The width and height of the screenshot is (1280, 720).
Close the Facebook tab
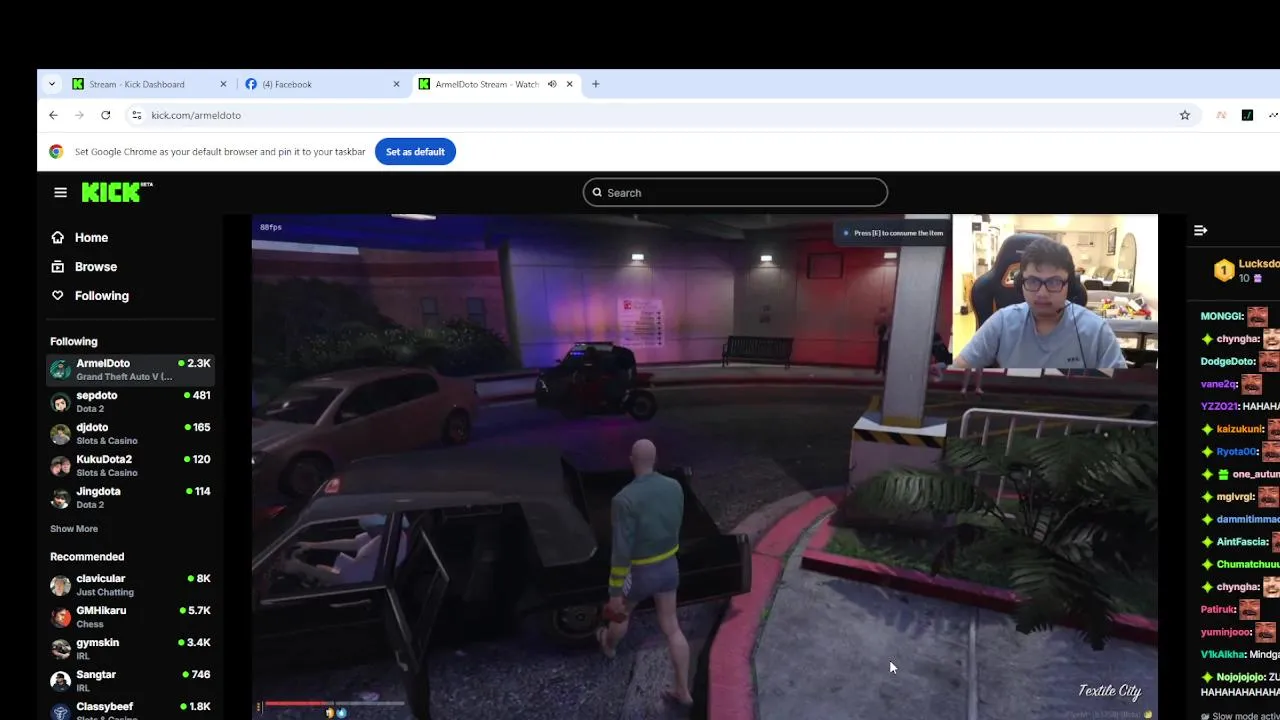pyautogui.click(x=396, y=84)
